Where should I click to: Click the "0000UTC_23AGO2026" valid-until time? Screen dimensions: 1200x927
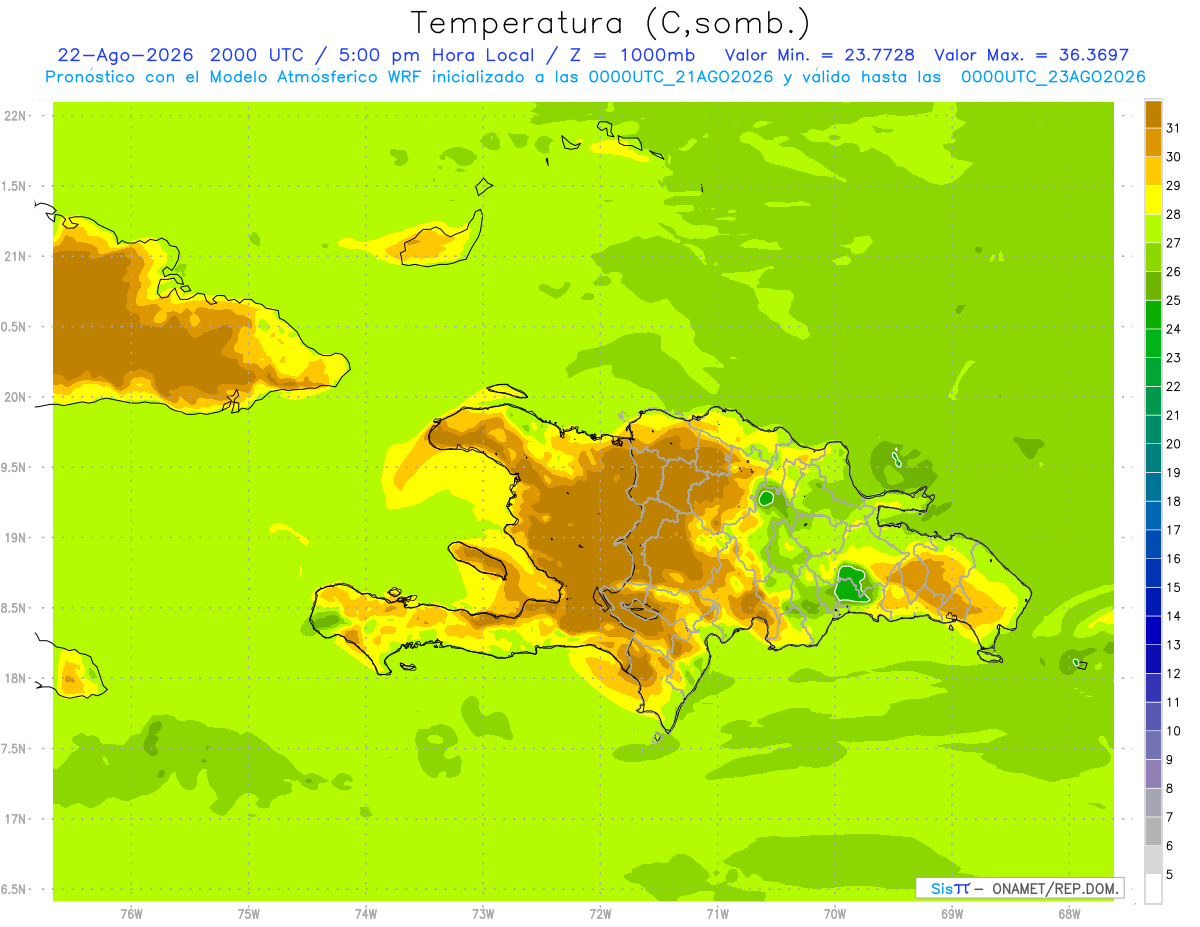1053,77
